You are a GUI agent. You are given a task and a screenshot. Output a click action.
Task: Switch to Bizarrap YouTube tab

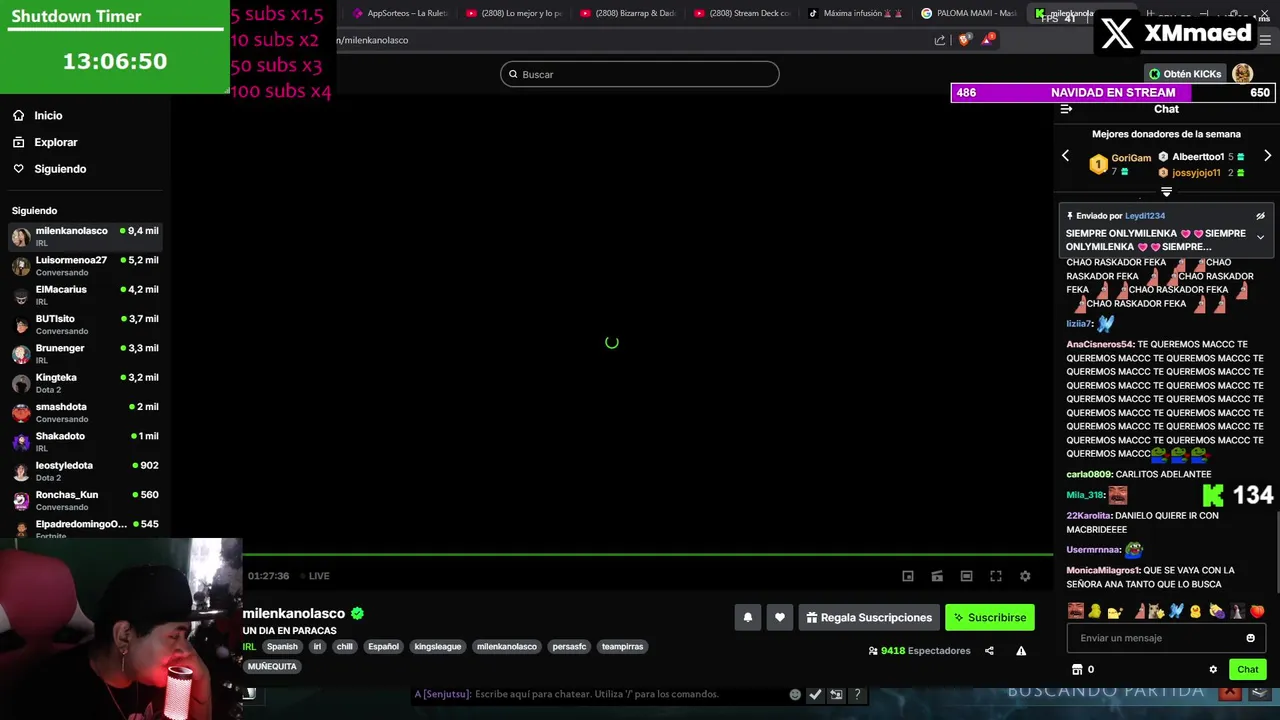tap(628, 13)
